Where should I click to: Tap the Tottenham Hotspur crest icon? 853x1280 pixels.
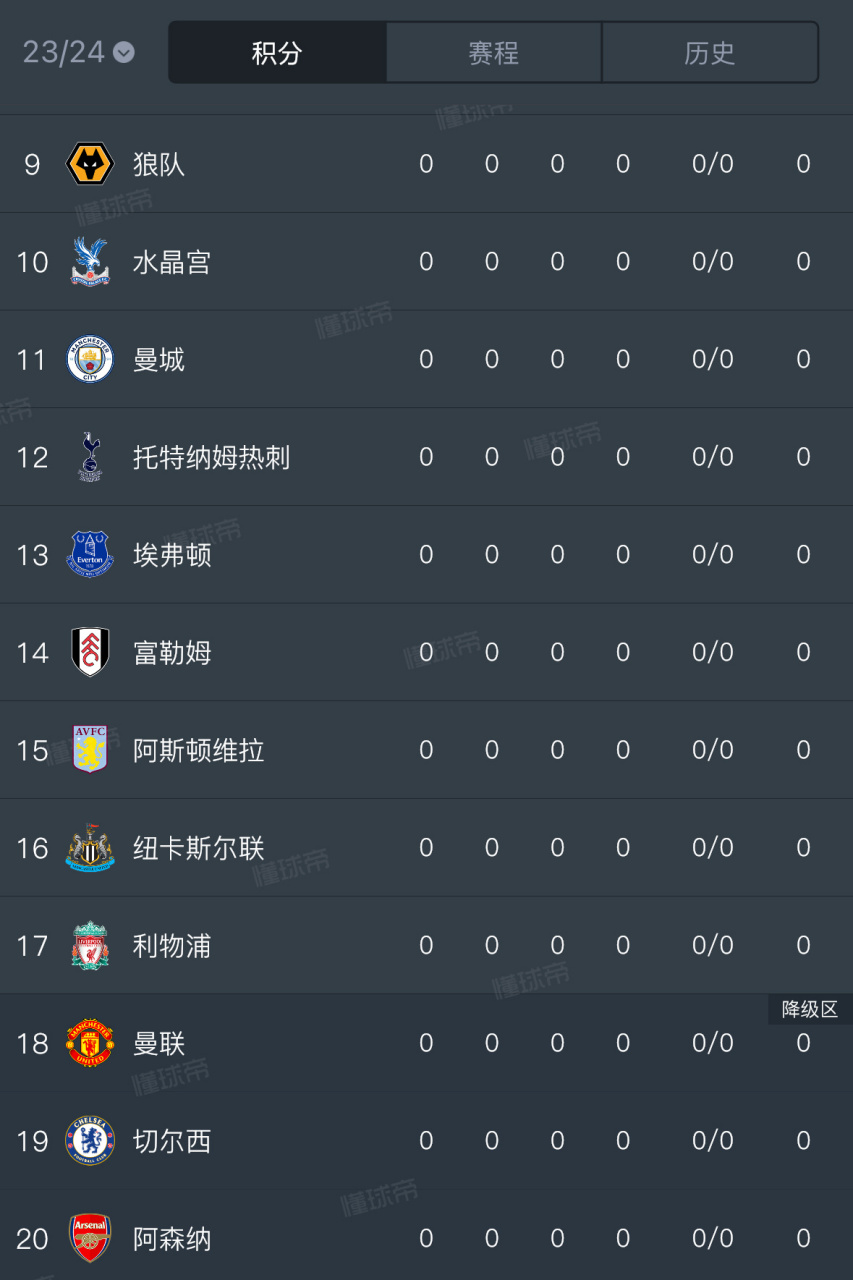(90, 457)
